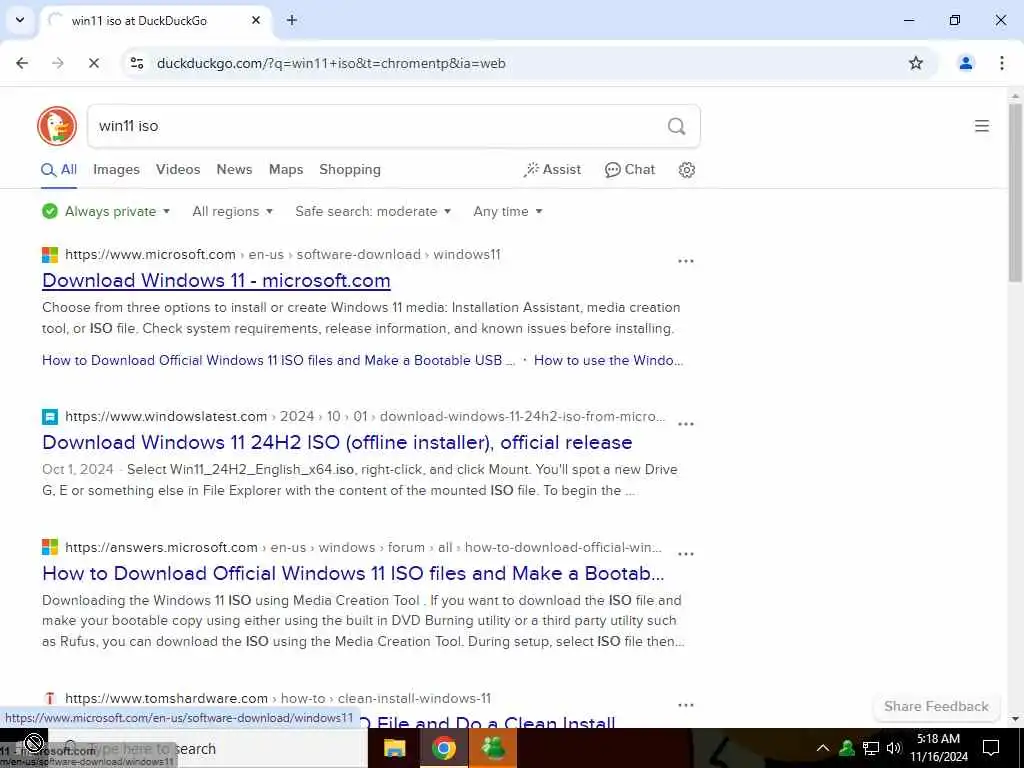This screenshot has width=1024, height=768.
Task: Click the address bar URL
Action: click(x=331, y=63)
